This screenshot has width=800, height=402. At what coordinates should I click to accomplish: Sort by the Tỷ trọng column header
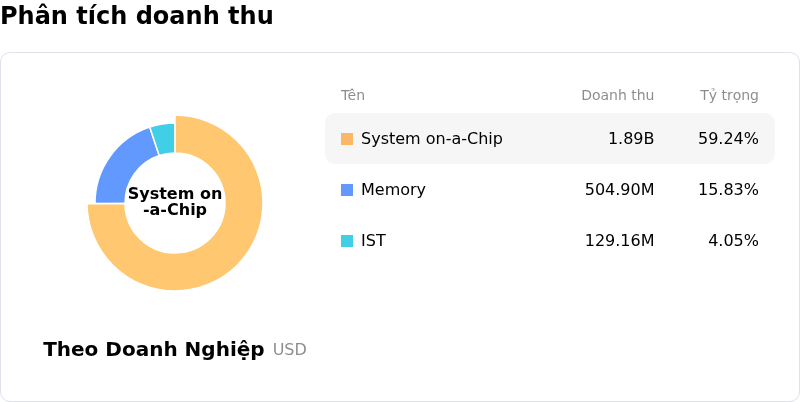point(729,96)
